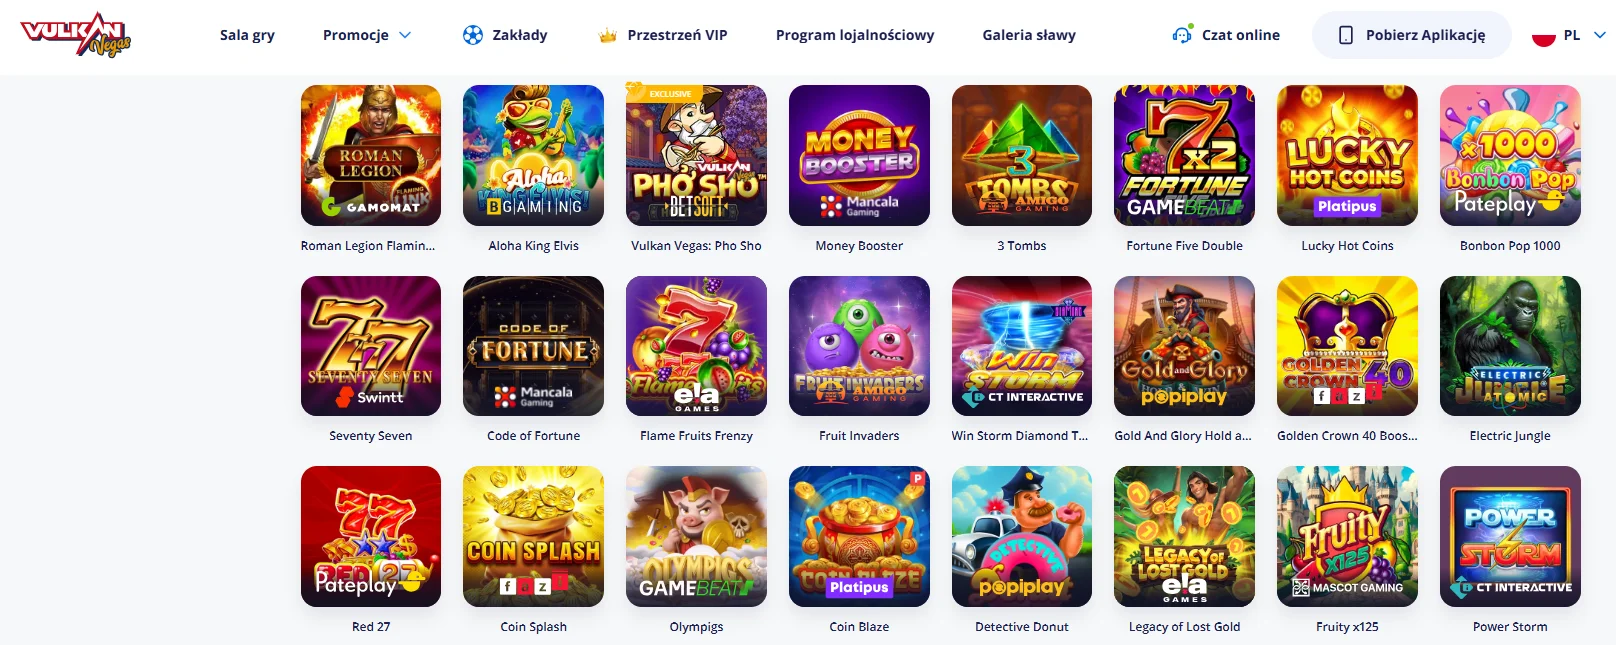
Task: Click the Vulkan Vegas logo
Action: tap(76, 35)
